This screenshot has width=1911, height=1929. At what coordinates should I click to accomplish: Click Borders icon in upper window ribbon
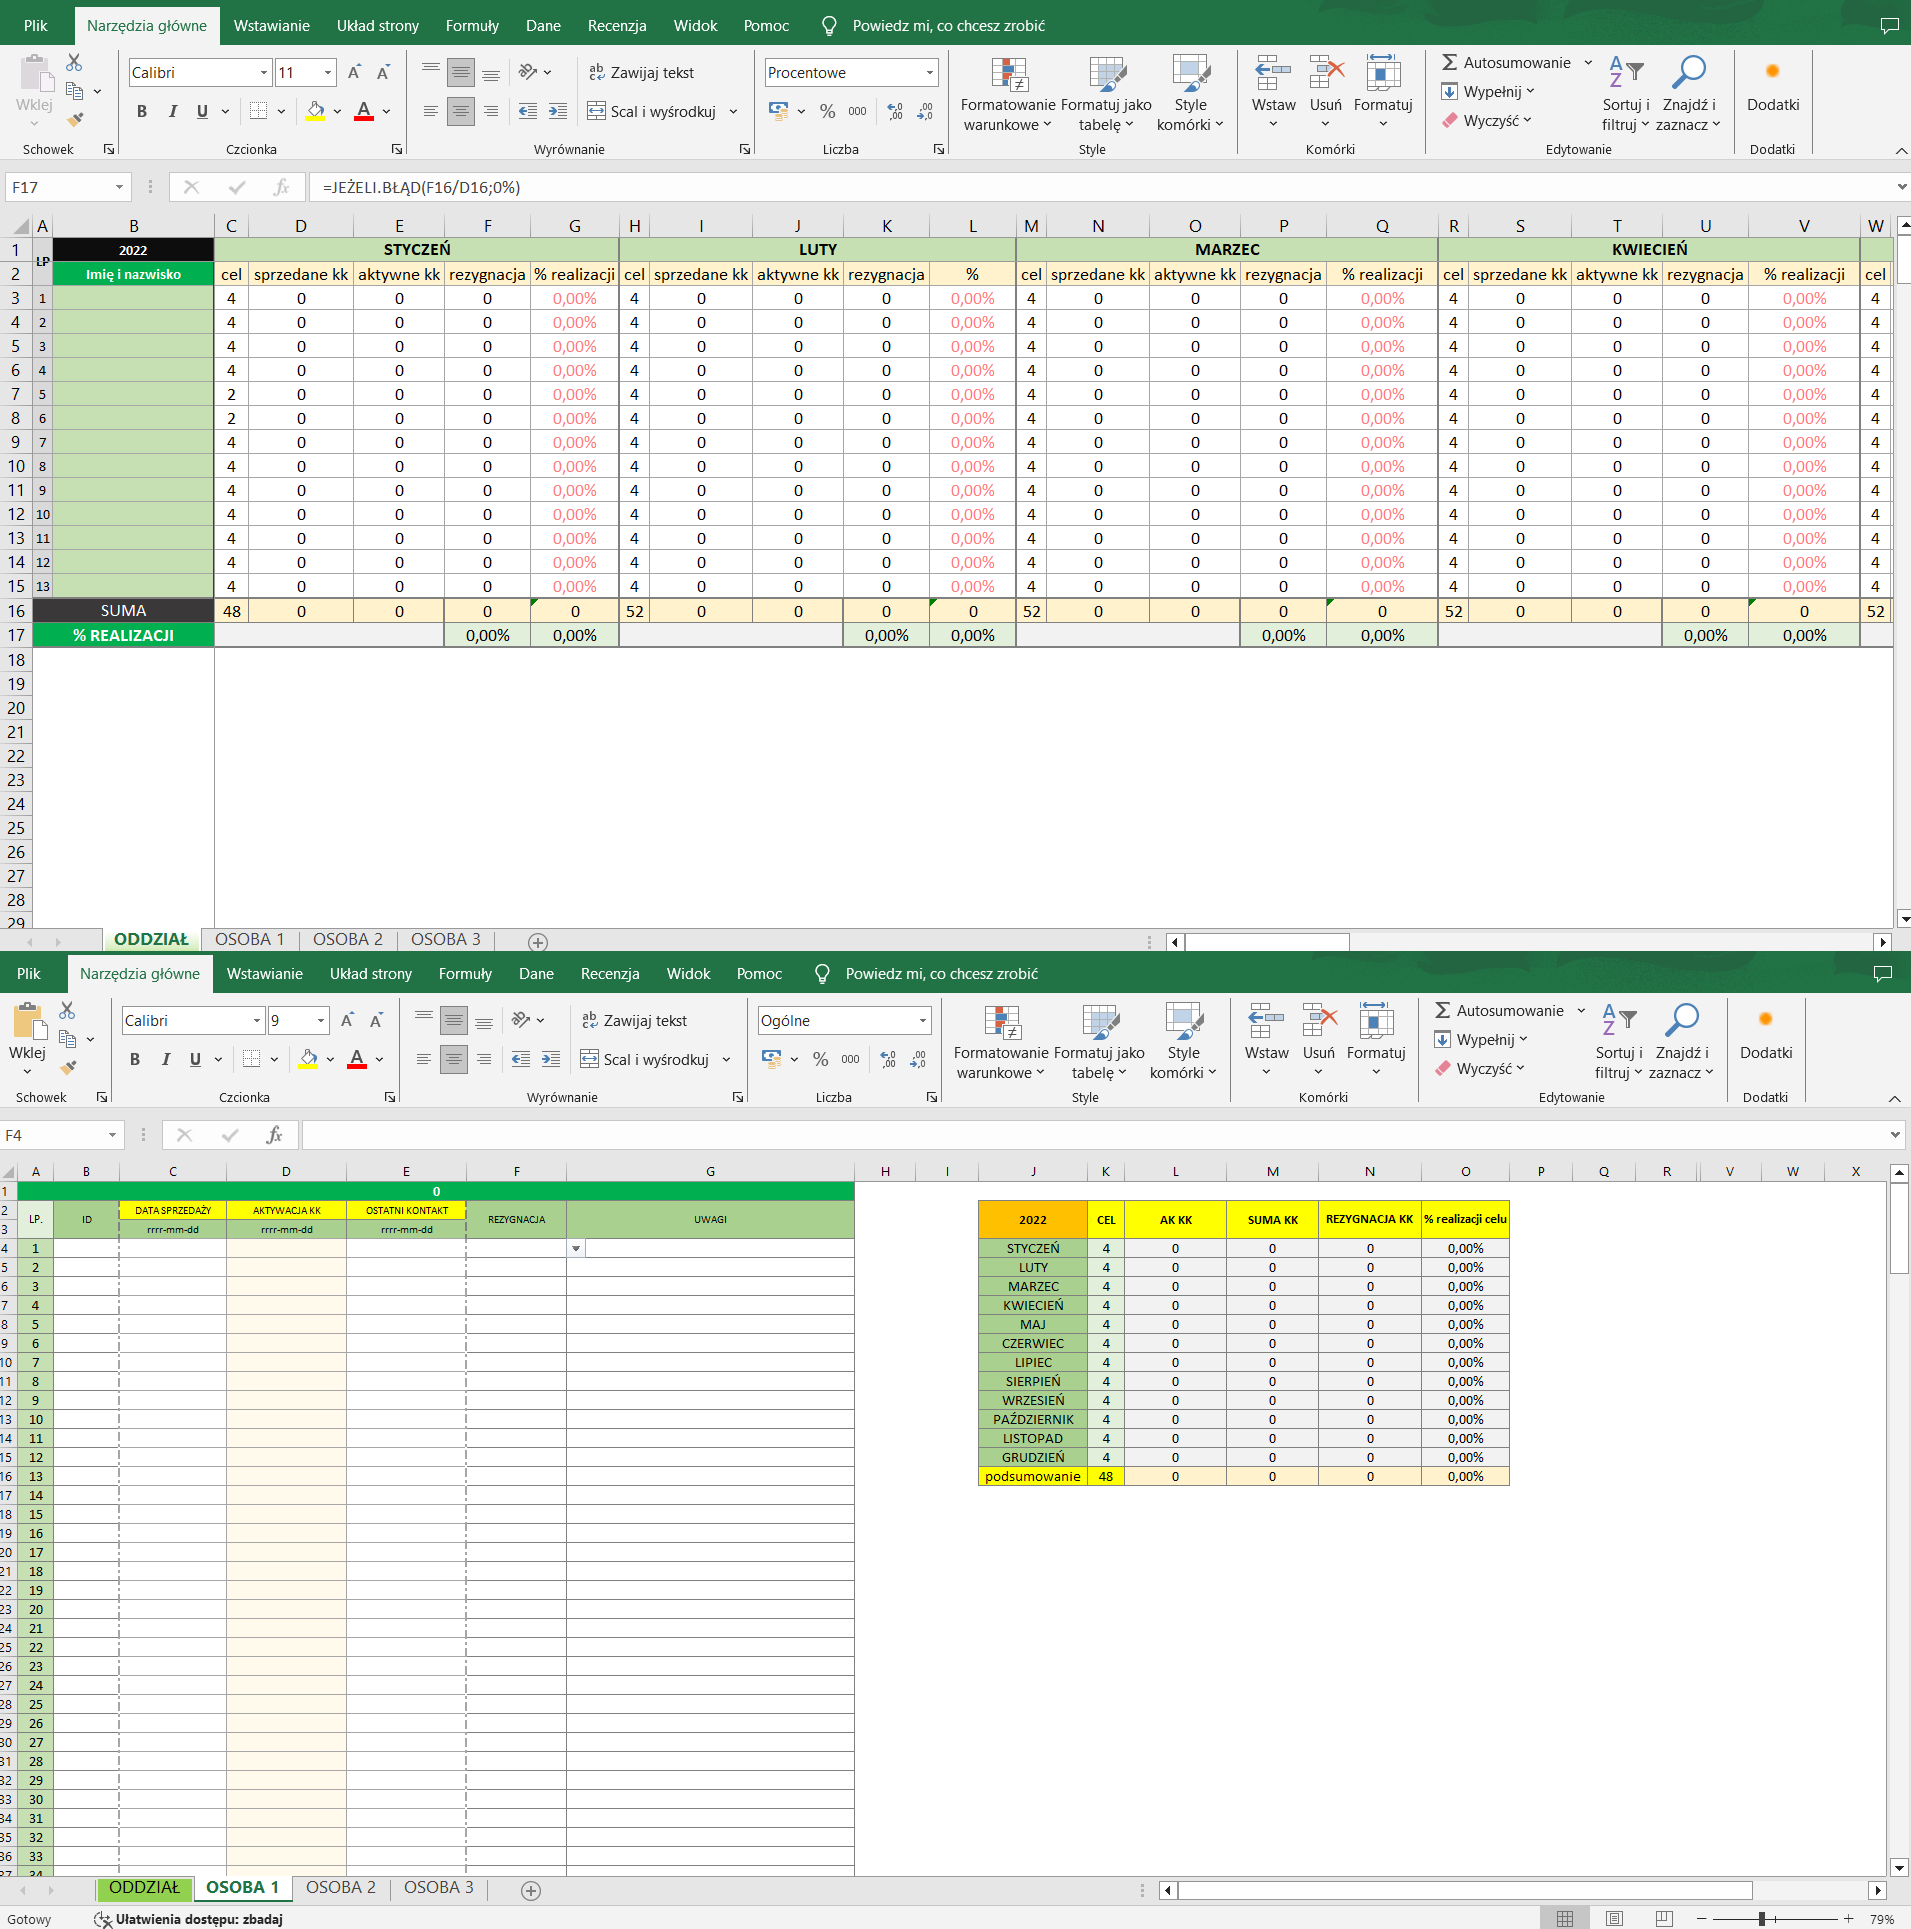[258, 111]
